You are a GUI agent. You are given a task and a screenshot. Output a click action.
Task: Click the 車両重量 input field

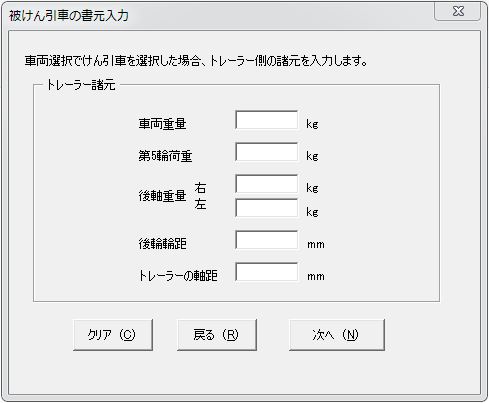tap(266, 120)
